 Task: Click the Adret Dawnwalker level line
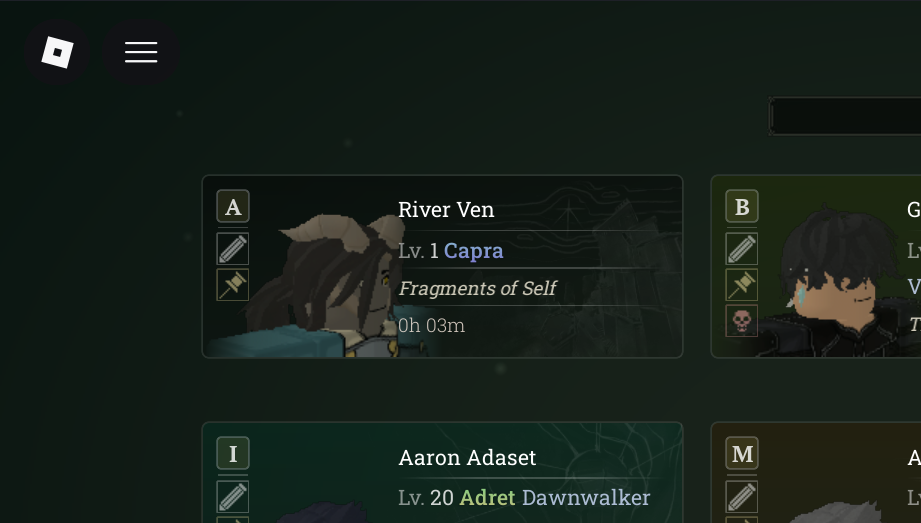524,497
